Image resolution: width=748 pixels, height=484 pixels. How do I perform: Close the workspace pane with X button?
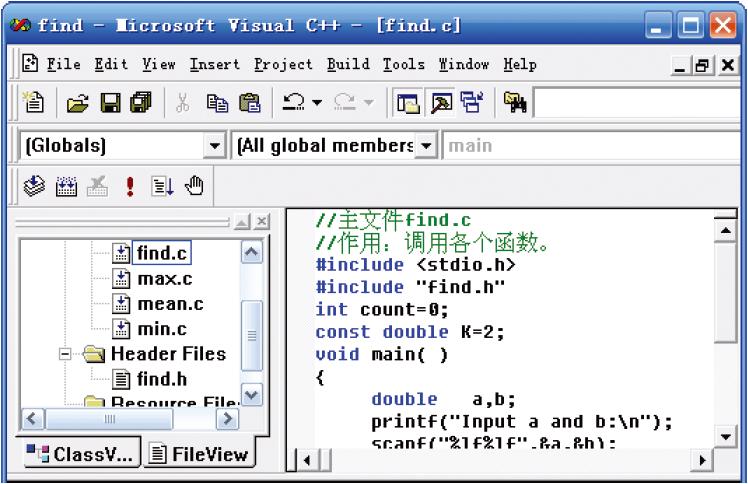[261, 222]
